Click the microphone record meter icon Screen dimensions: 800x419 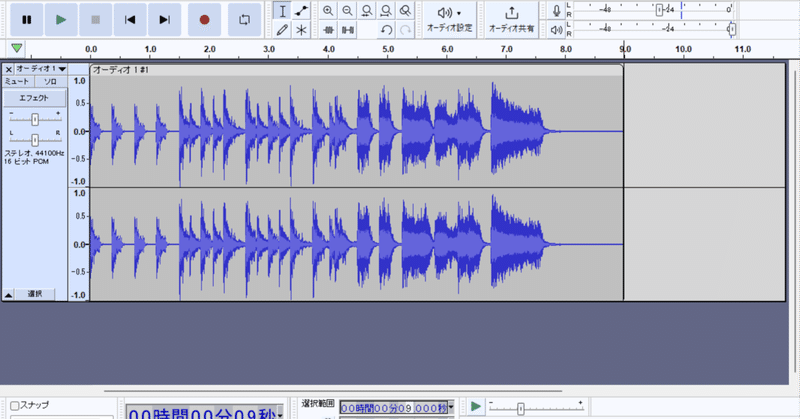pos(556,11)
